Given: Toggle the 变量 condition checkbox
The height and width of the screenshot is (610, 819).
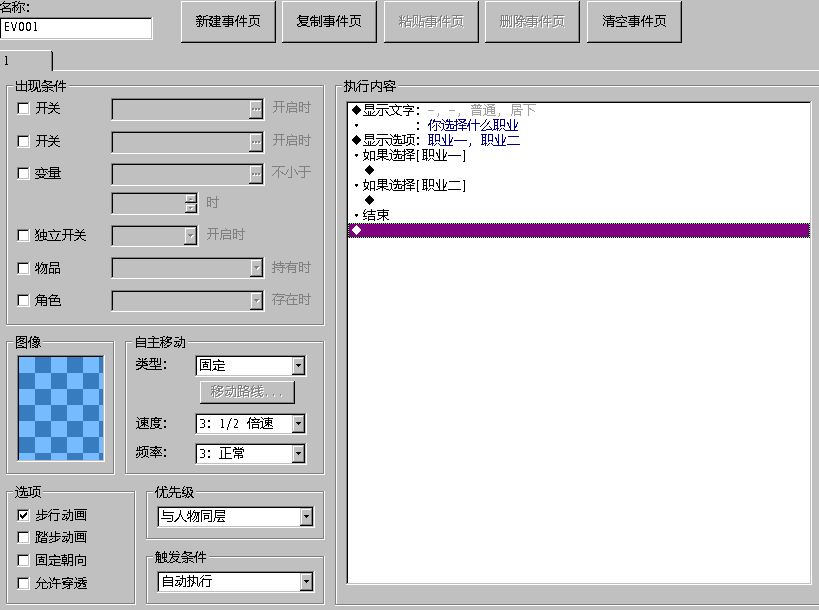Looking at the screenshot, I should click(24, 173).
